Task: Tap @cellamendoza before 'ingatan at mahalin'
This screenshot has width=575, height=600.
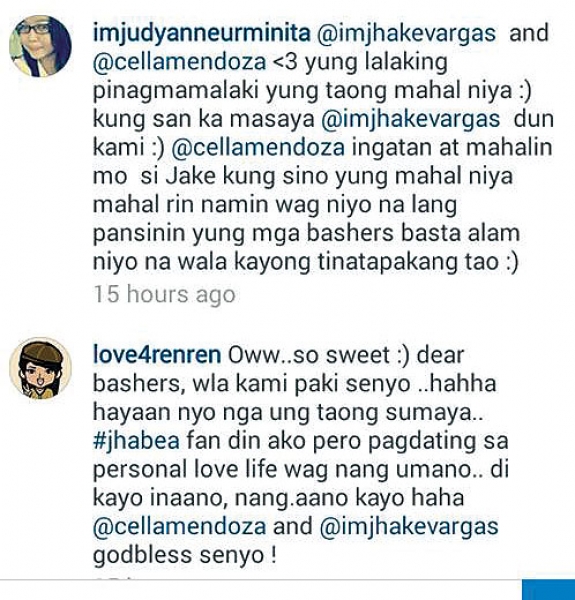Action: point(258,148)
